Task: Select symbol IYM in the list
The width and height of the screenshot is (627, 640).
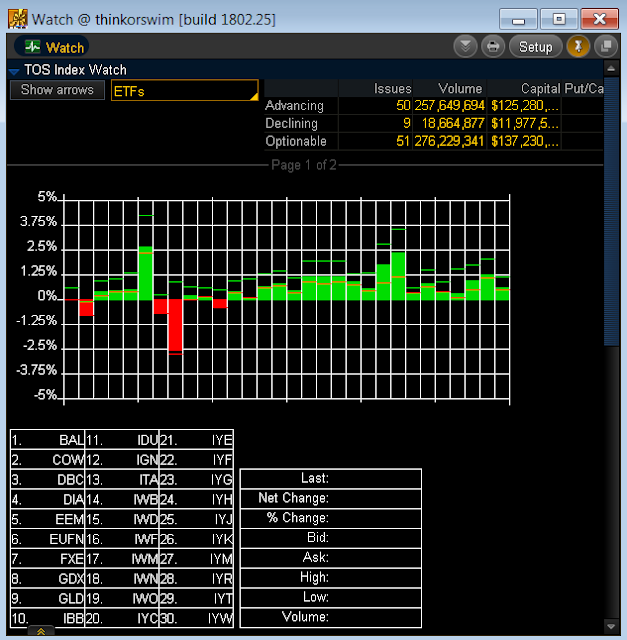Action: coord(196,559)
